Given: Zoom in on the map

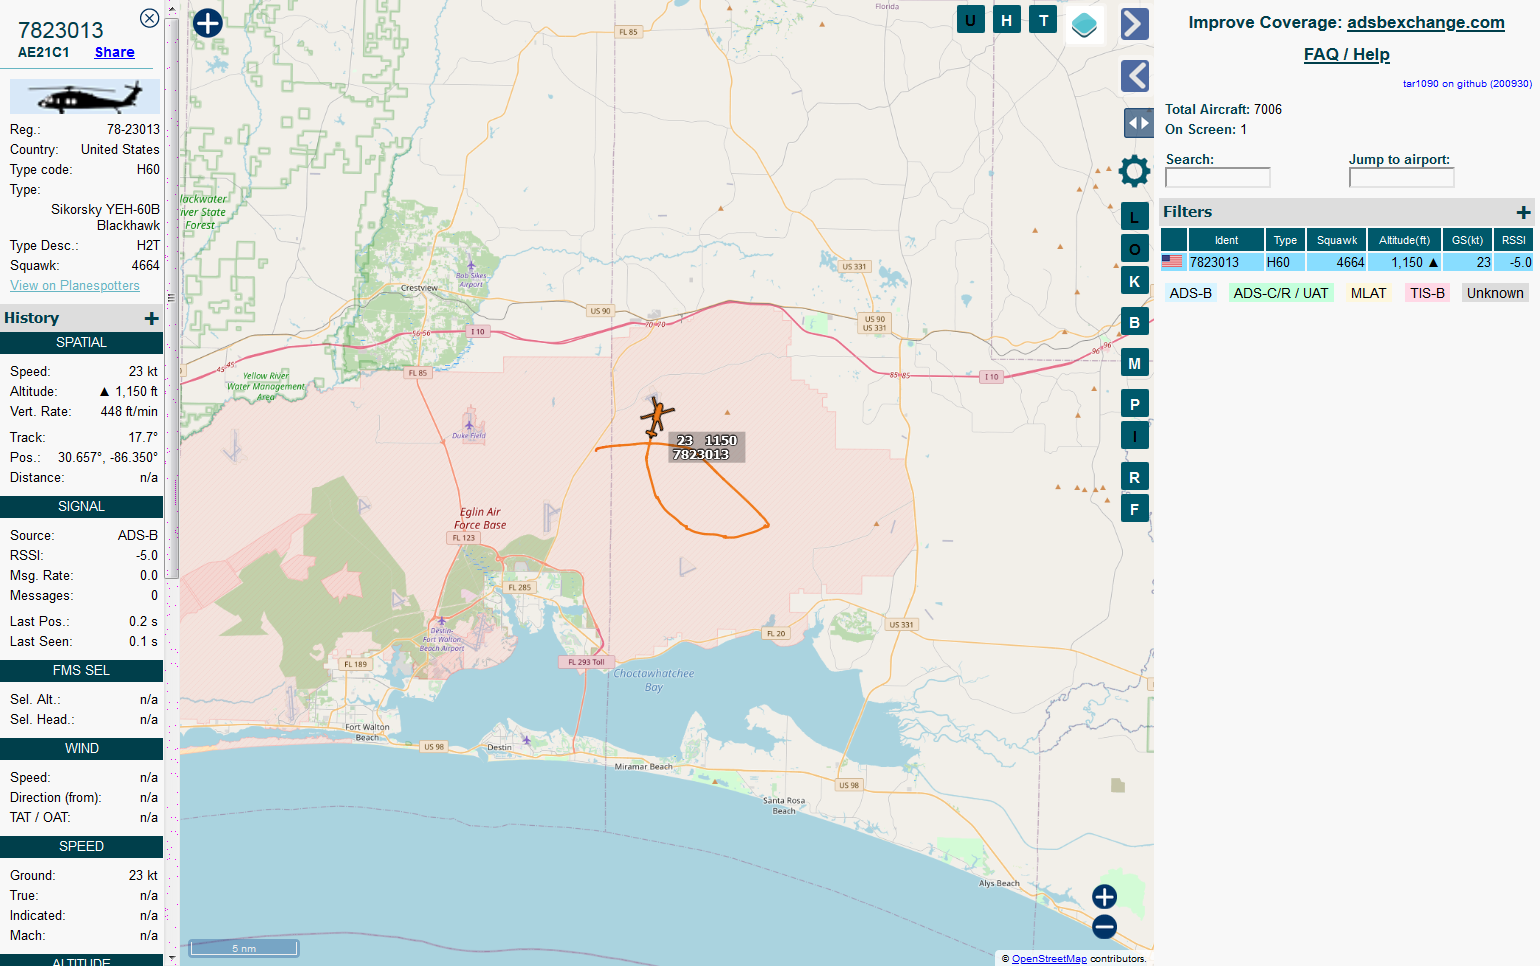Looking at the screenshot, I should pos(1104,897).
